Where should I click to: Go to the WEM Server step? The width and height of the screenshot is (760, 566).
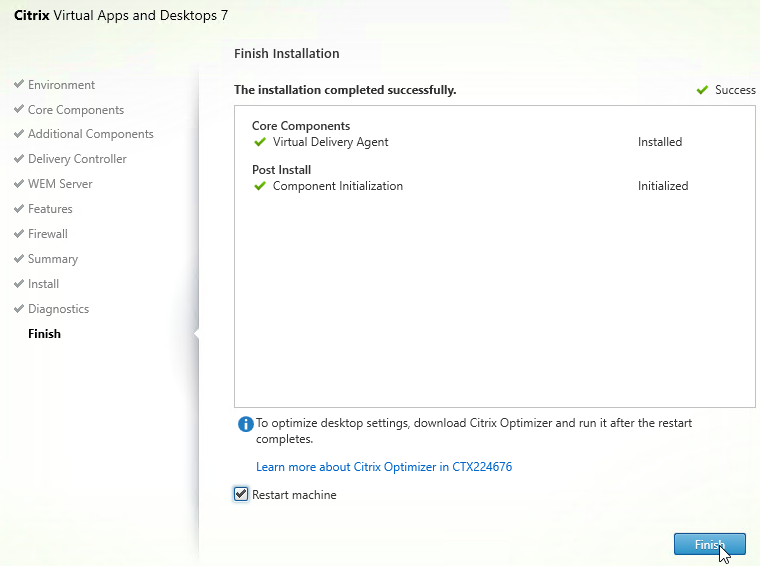click(x=60, y=184)
